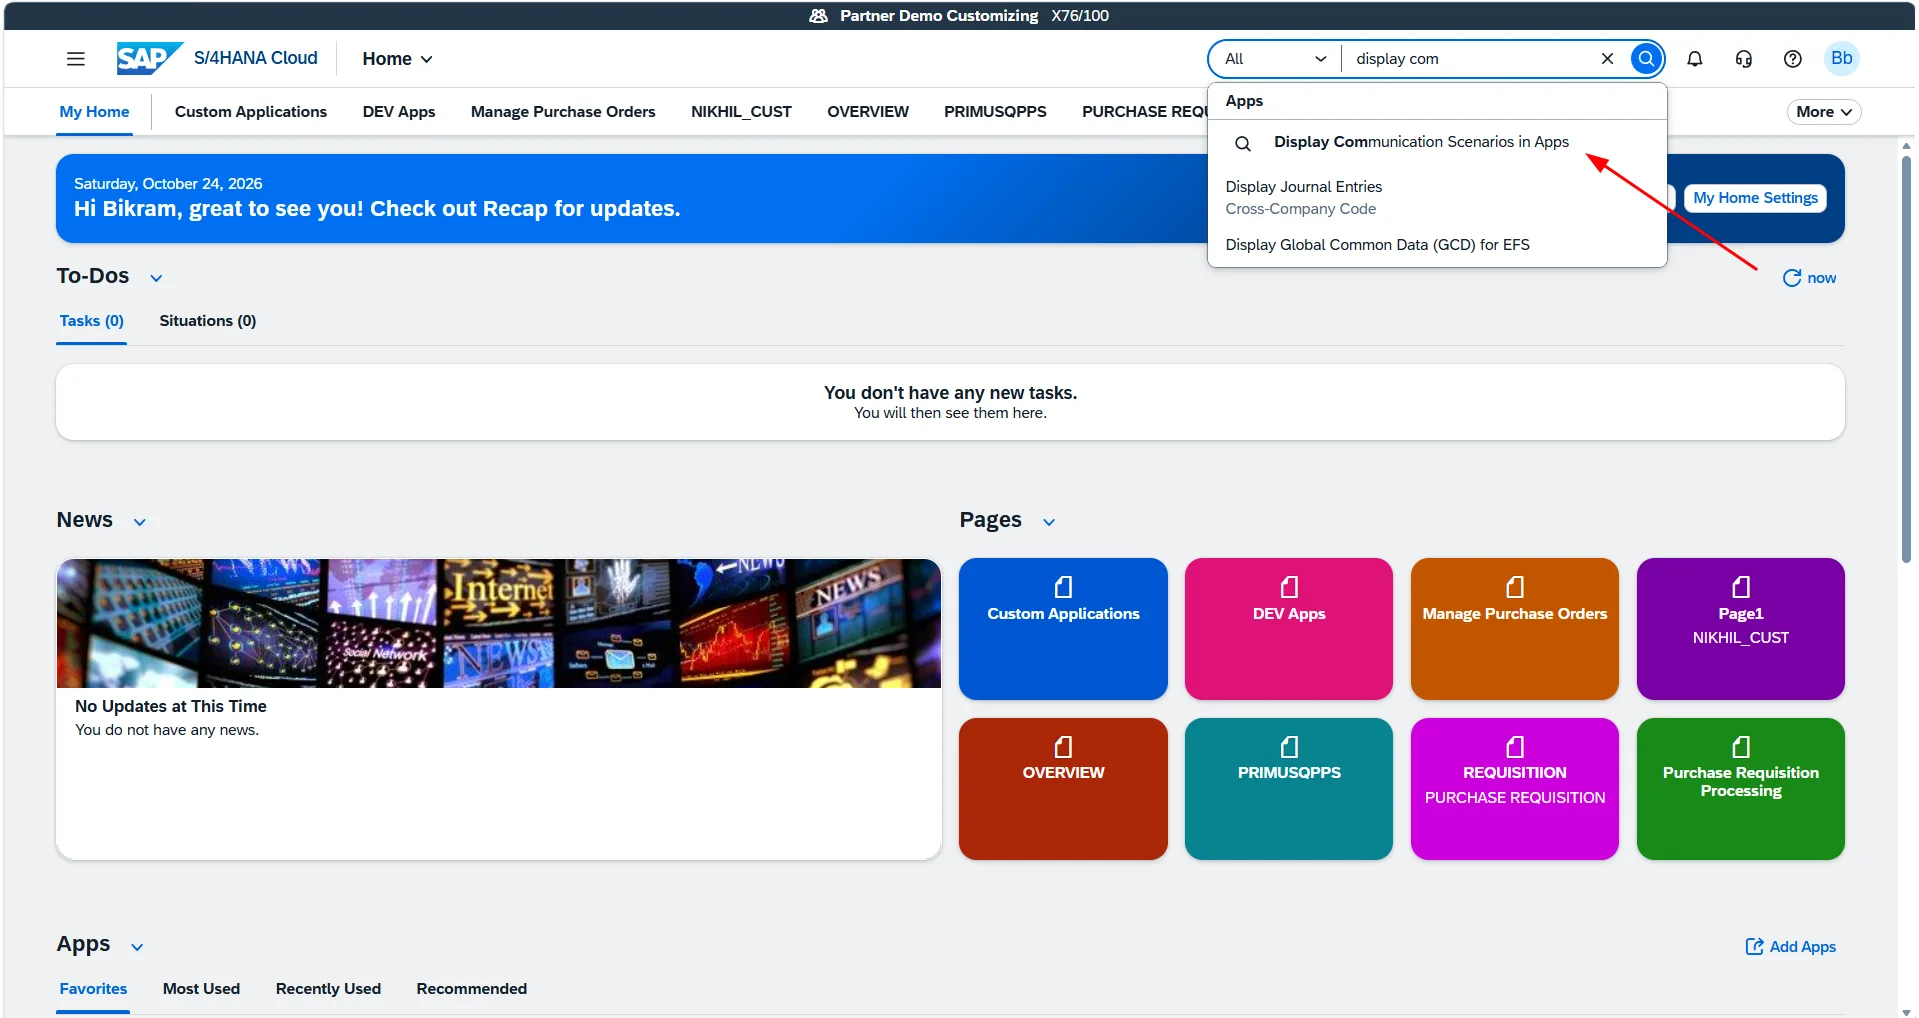Open the REQUISITIION purchase requisition tile
Viewport: 1919px width, 1018px height.
click(1514, 789)
